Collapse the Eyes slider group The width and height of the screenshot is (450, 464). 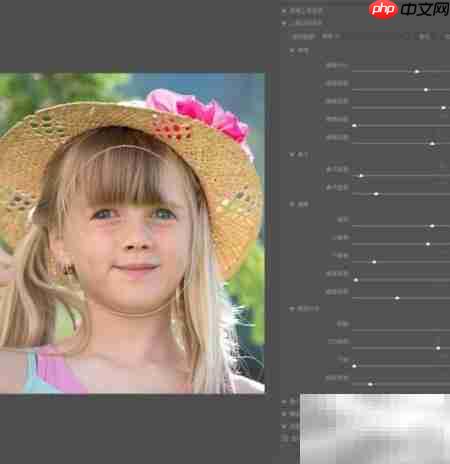point(292,50)
